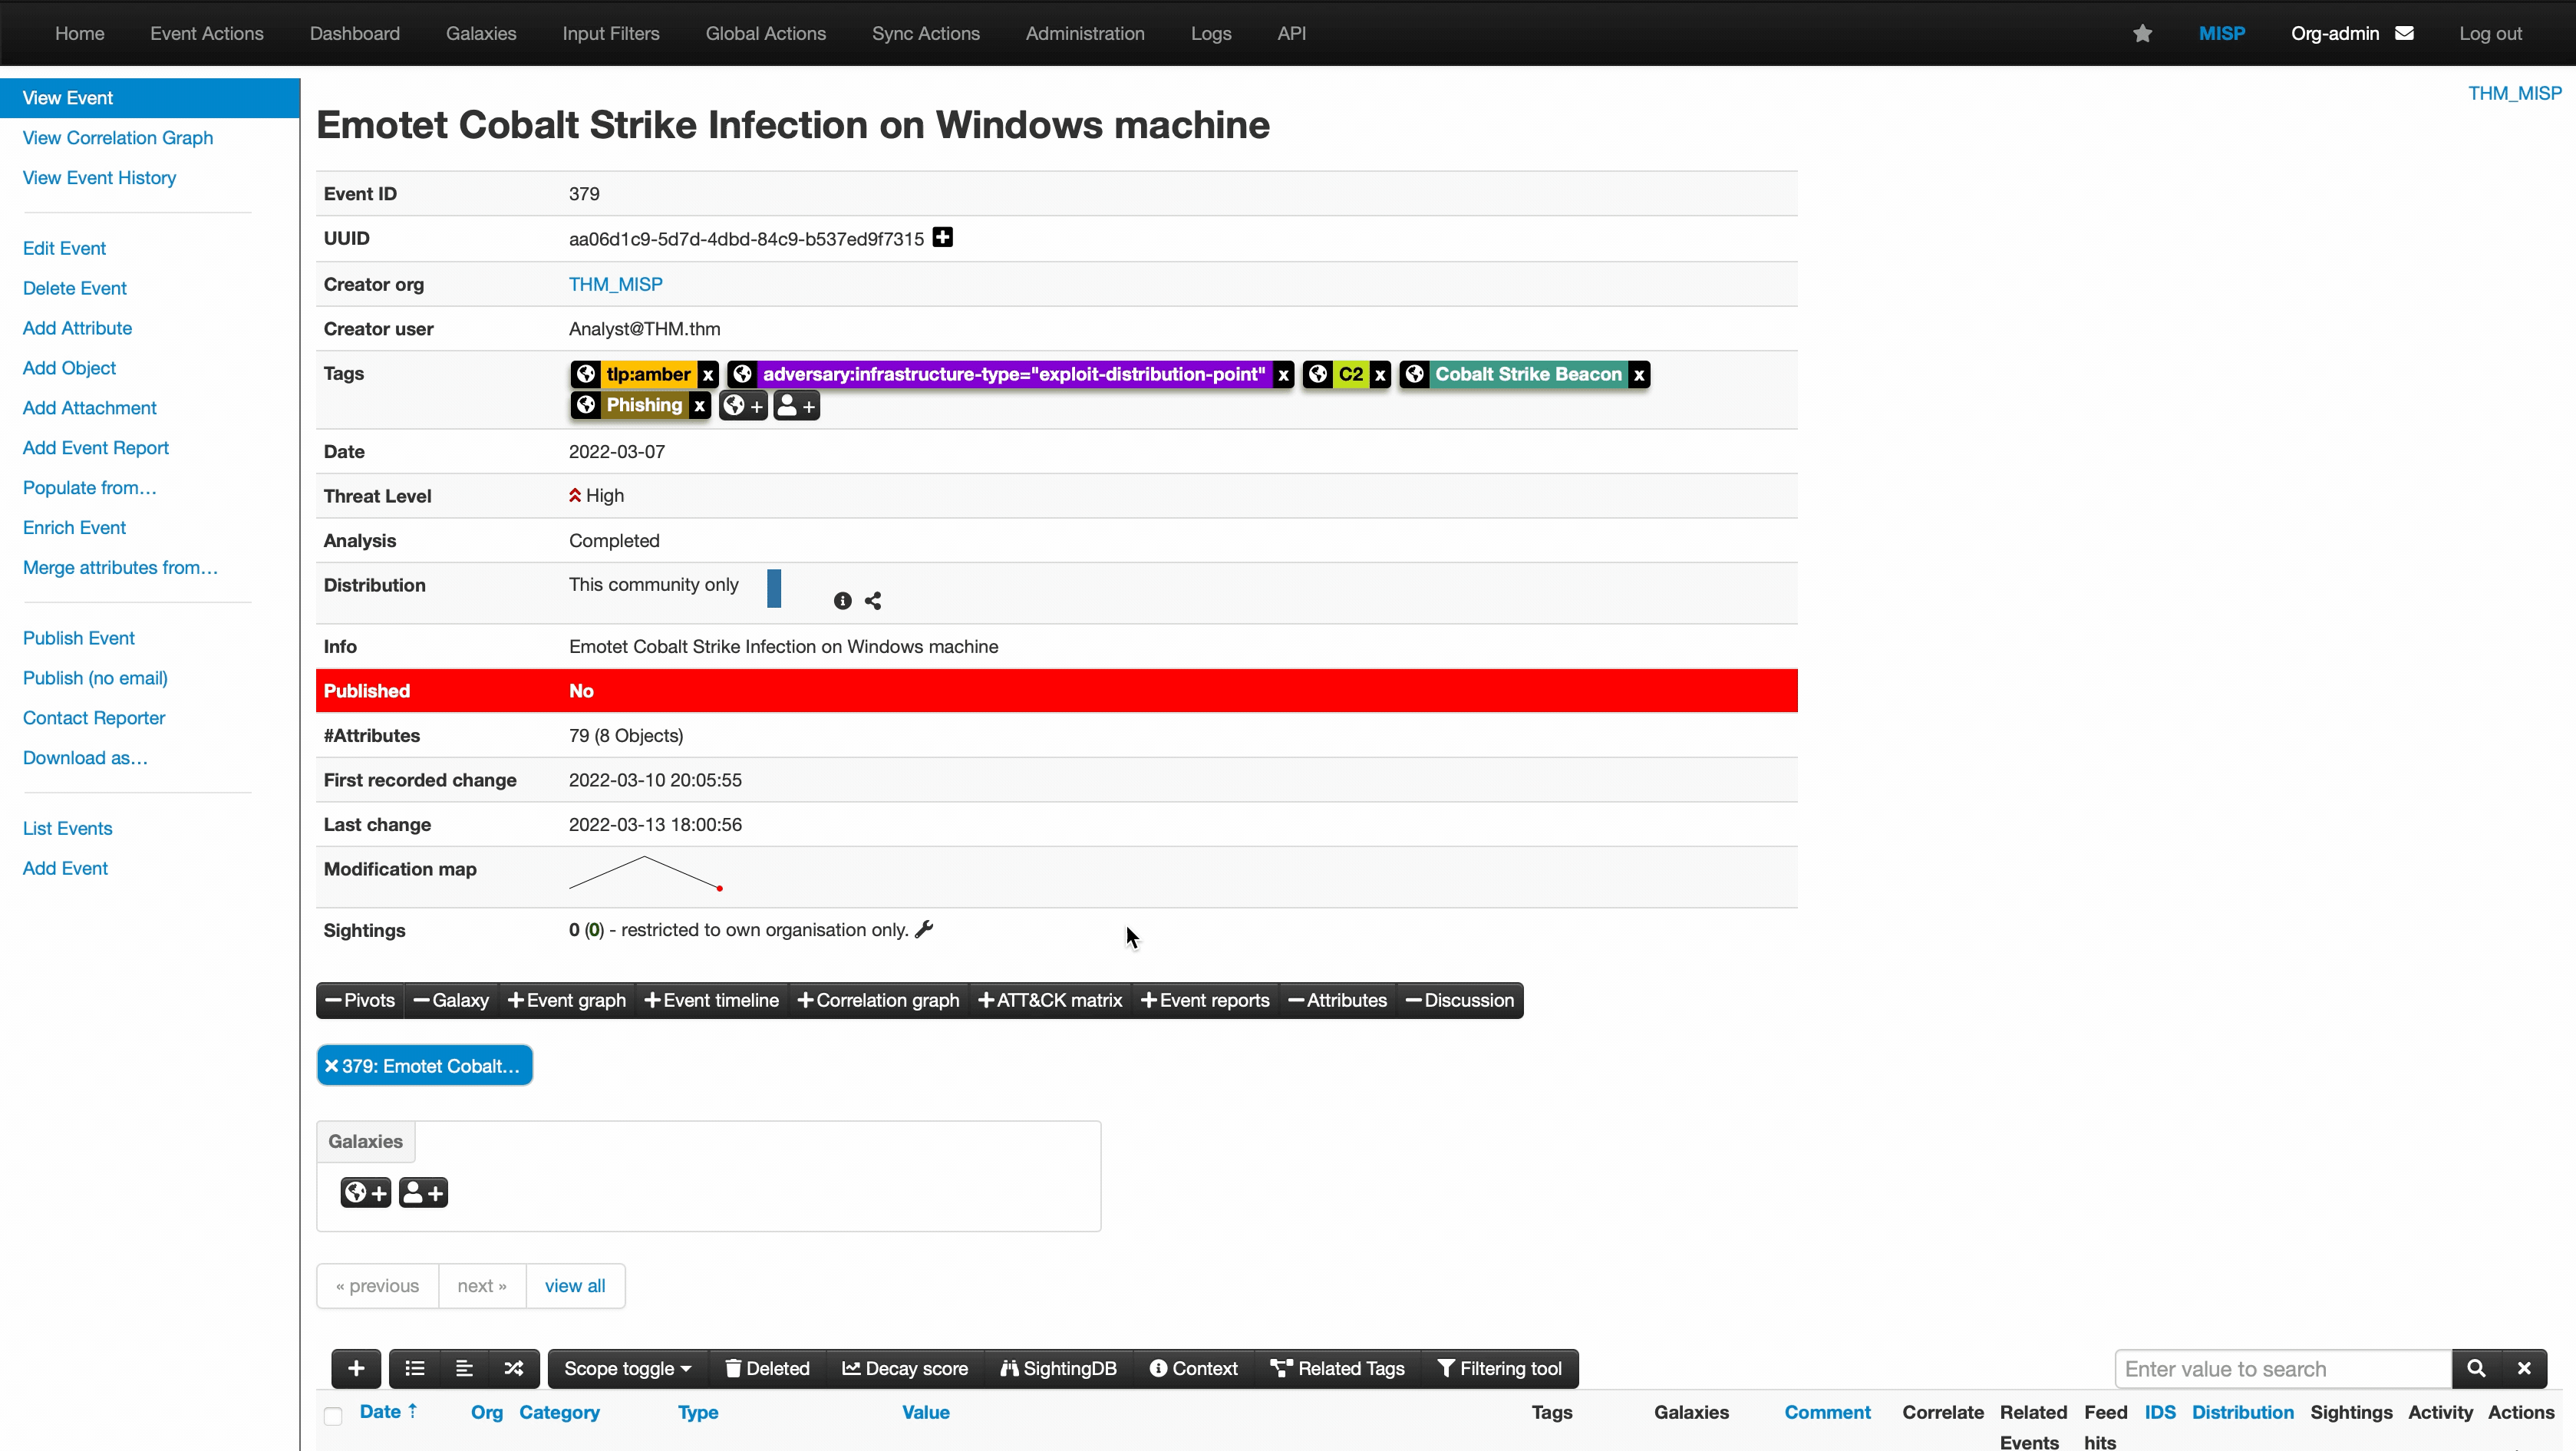
Task: Show Deleted attributes
Action: (767, 1369)
